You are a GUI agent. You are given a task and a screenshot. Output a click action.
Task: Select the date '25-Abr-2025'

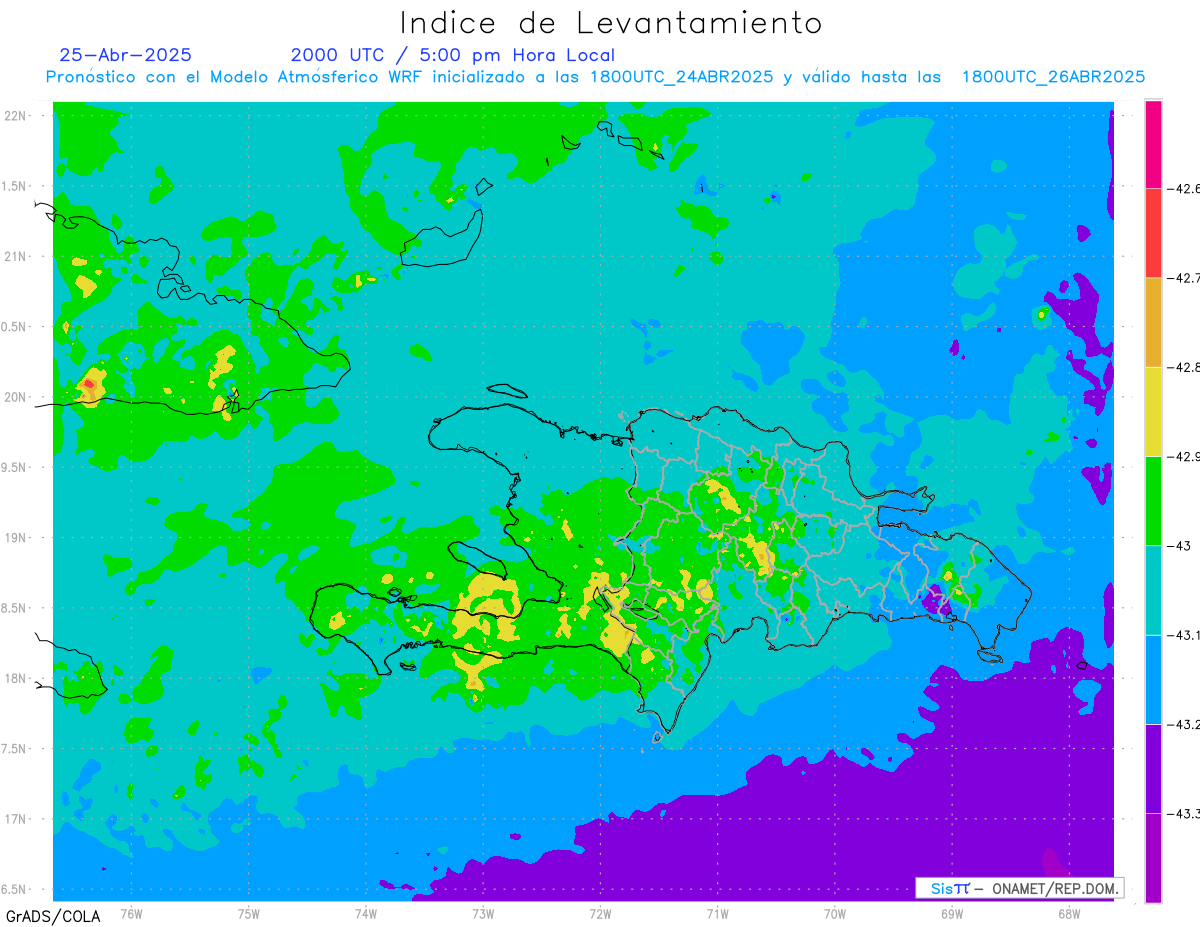pyautogui.click(x=126, y=55)
